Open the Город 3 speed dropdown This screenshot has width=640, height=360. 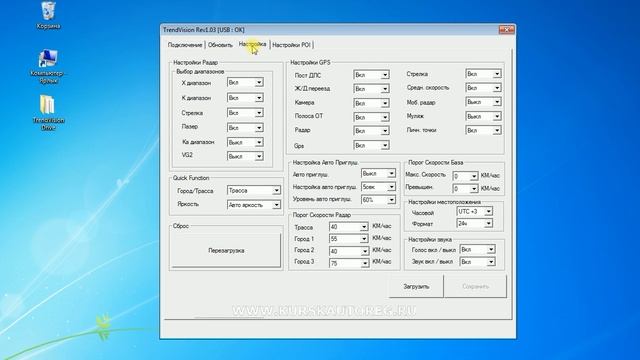pos(349,263)
